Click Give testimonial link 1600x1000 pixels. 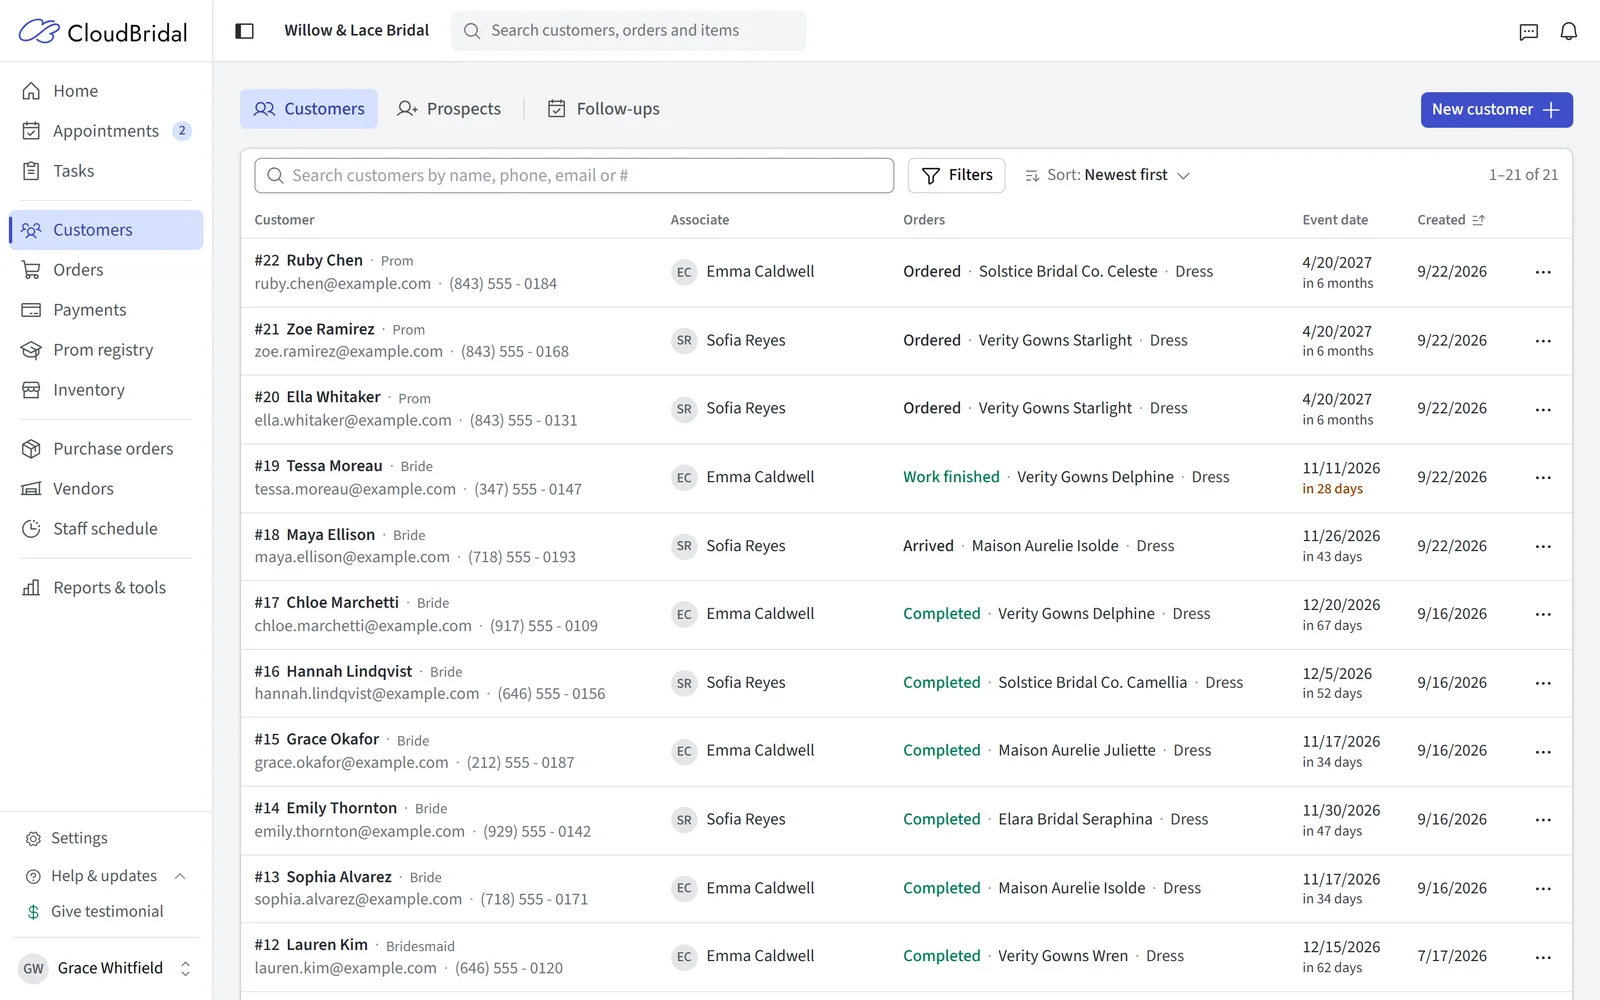(107, 912)
